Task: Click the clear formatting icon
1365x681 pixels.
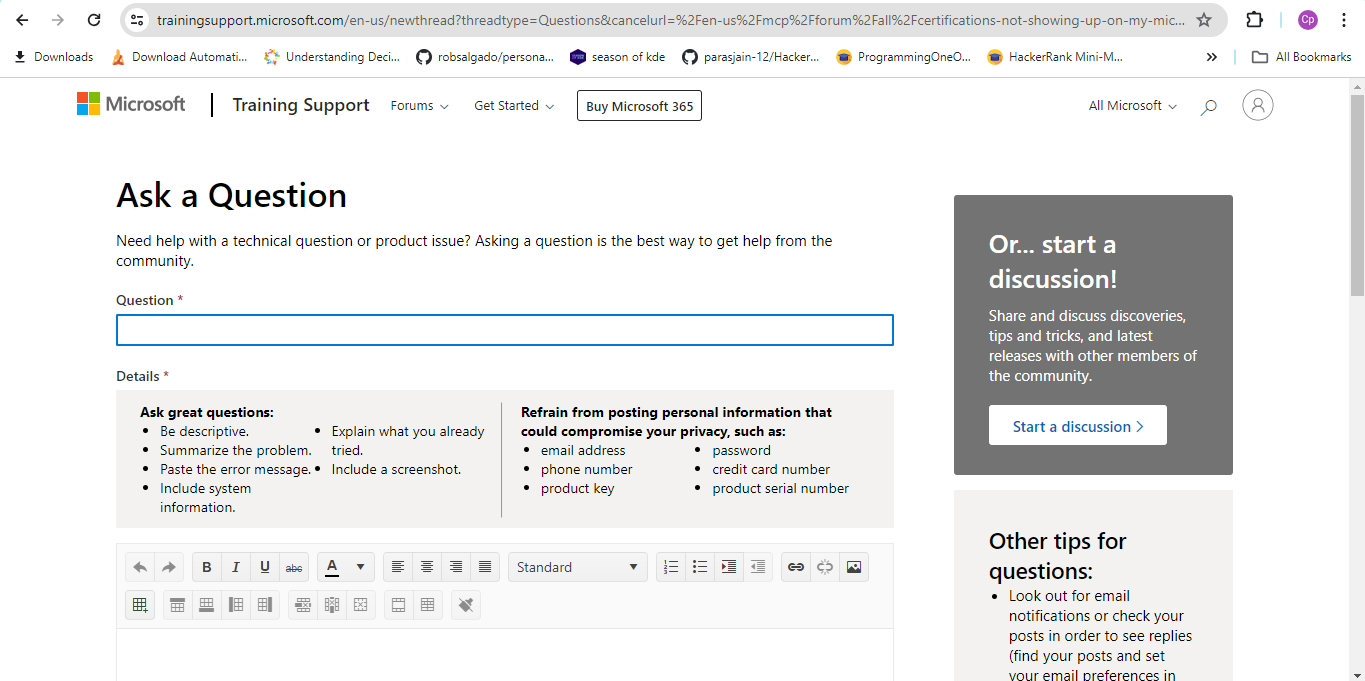Action: 466,605
